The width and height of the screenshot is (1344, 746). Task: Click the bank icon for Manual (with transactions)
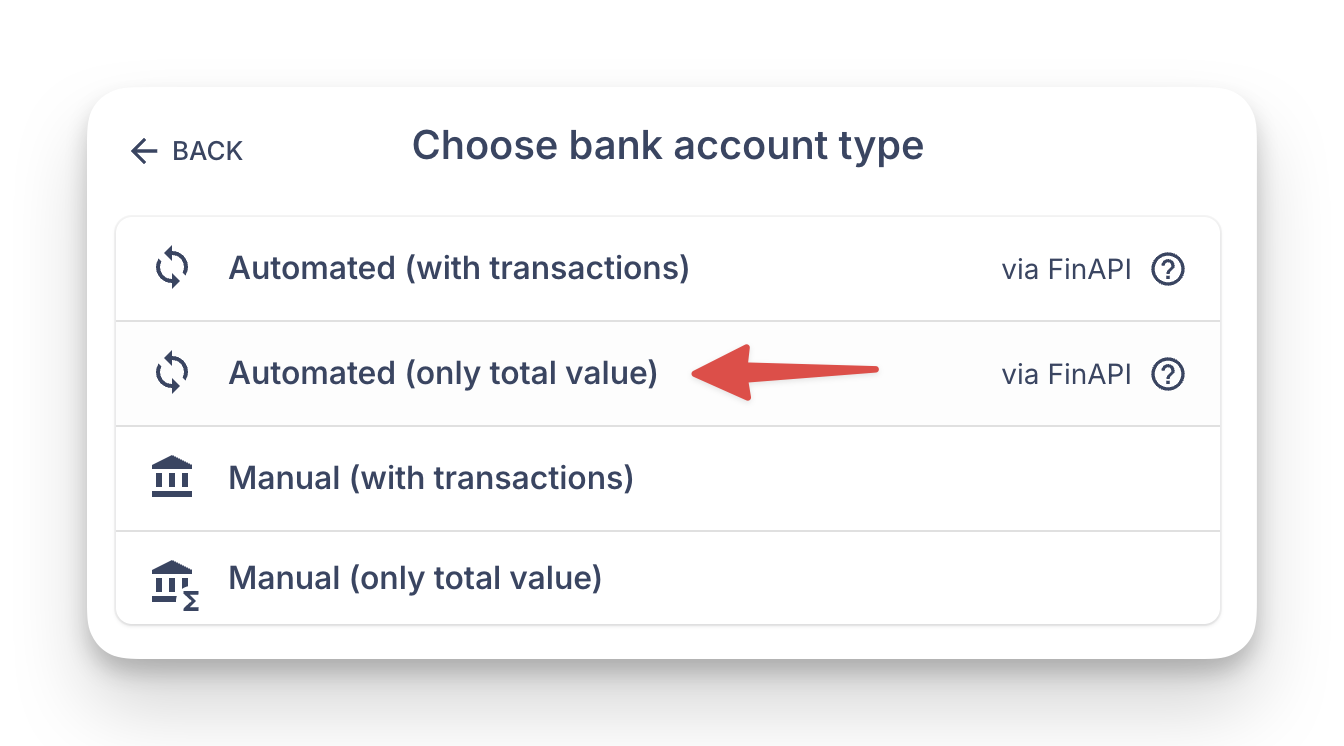172,477
